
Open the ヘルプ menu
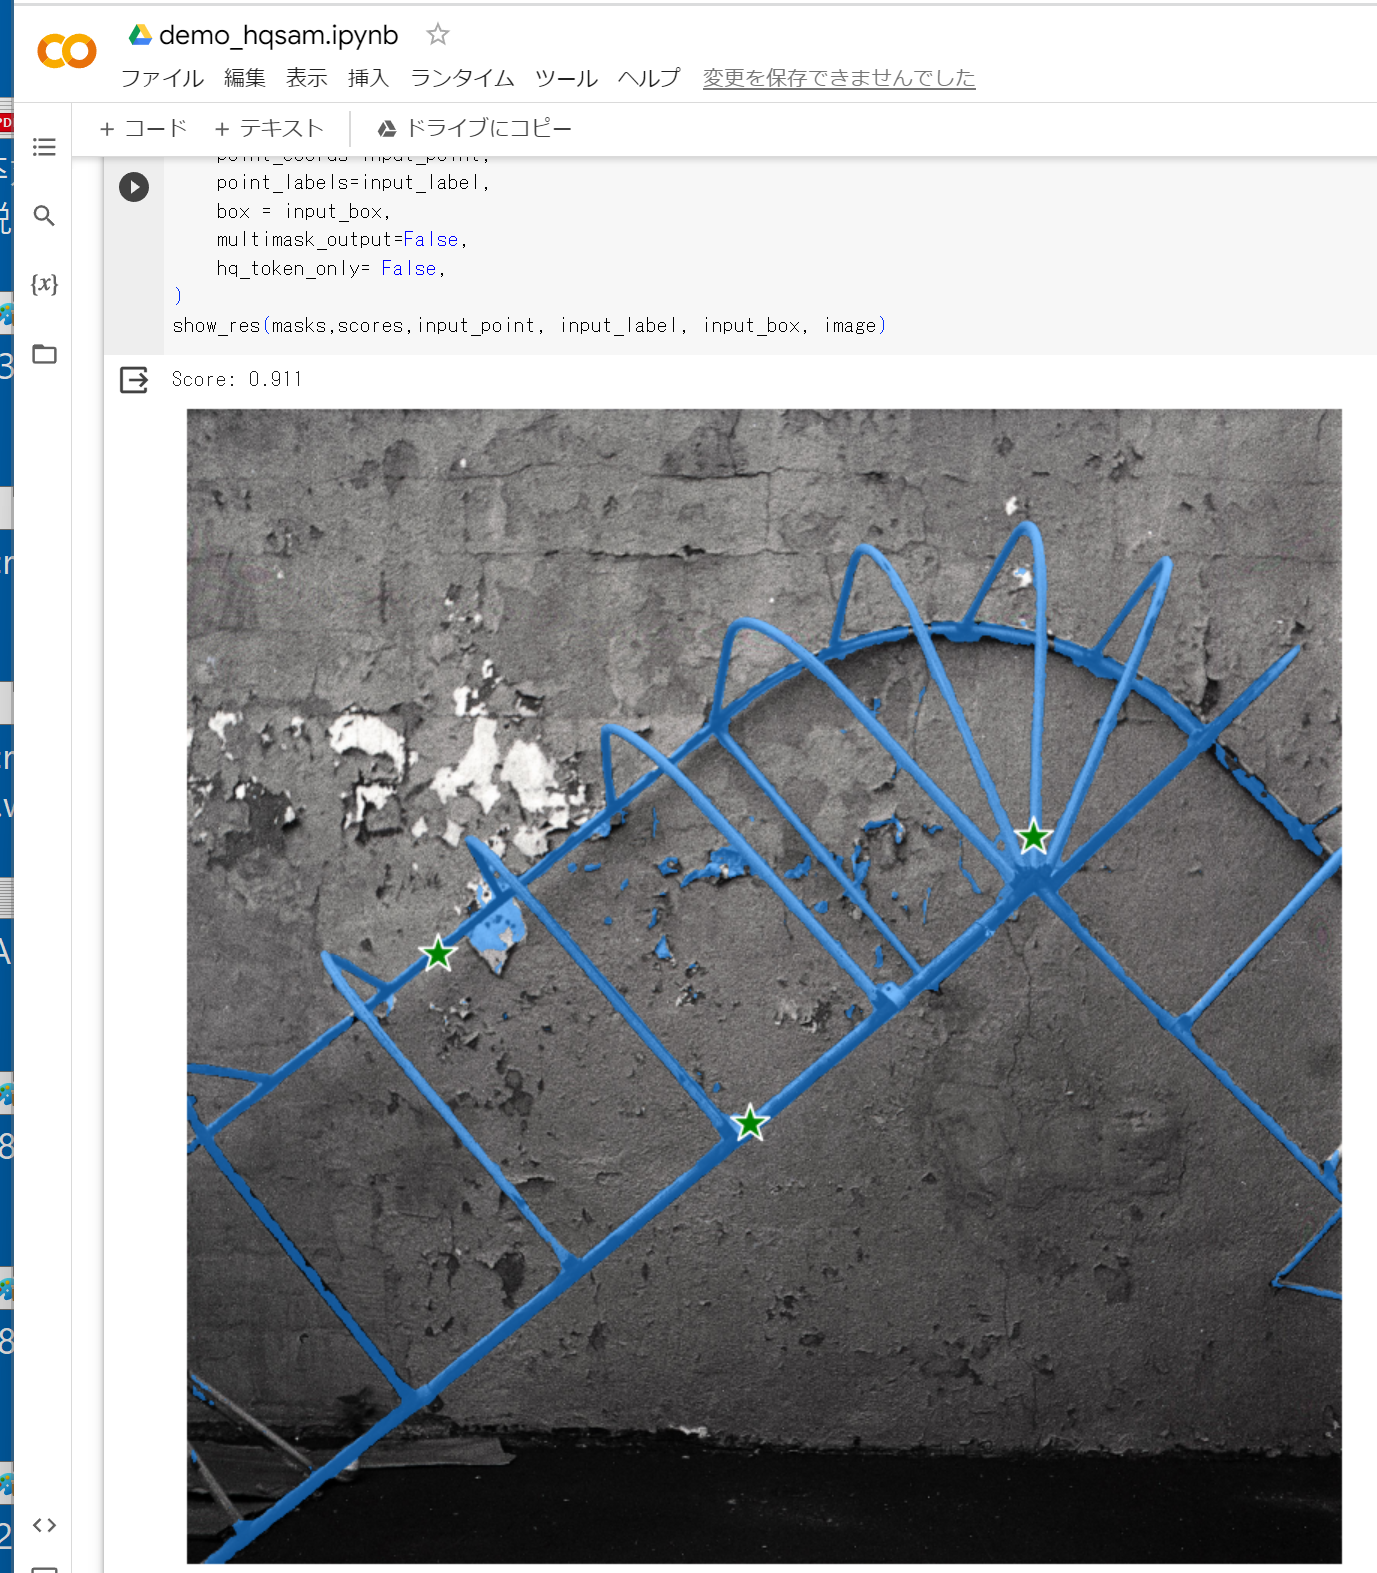click(649, 78)
